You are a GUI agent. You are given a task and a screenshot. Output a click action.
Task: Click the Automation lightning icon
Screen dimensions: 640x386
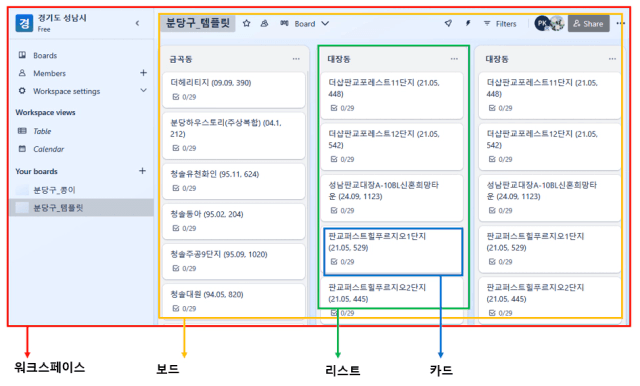468,23
